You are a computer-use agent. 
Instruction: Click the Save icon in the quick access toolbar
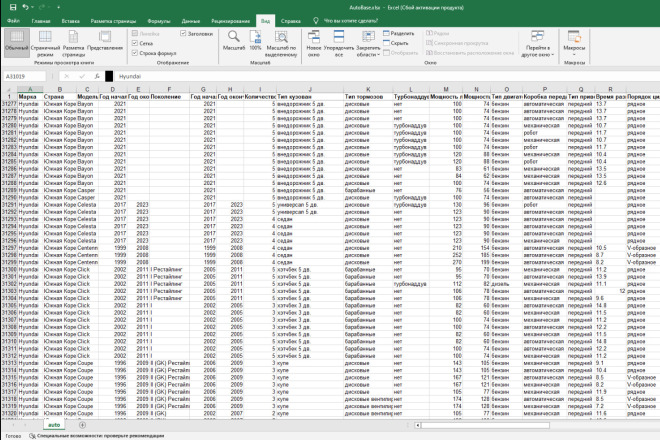tap(13, 7)
